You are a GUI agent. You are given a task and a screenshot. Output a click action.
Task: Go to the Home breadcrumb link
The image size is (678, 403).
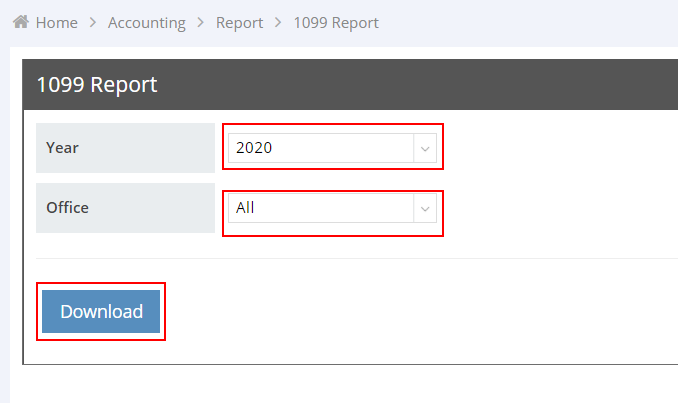tap(56, 22)
